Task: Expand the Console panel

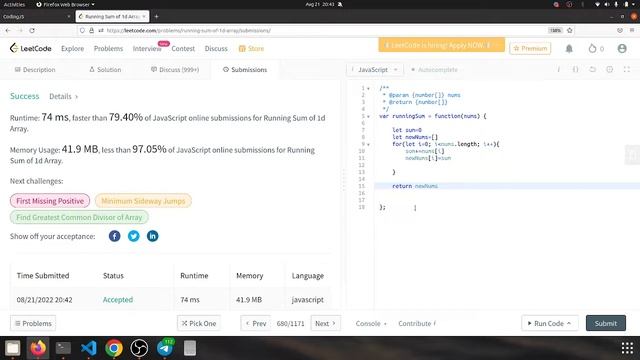Action: pos(371,323)
